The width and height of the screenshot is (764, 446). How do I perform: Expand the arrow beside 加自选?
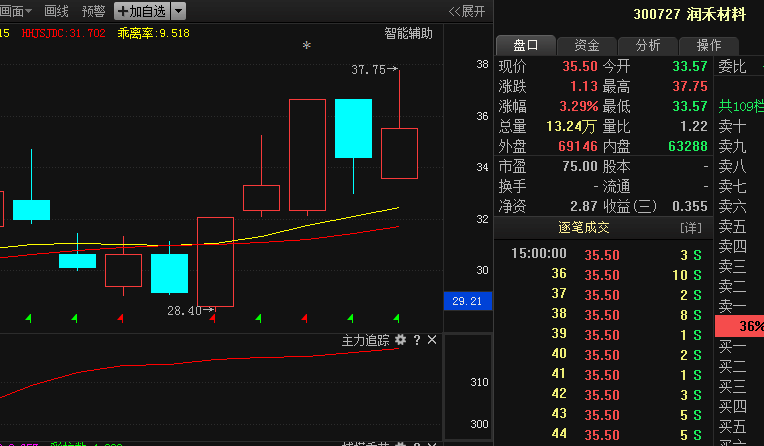tap(178, 11)
